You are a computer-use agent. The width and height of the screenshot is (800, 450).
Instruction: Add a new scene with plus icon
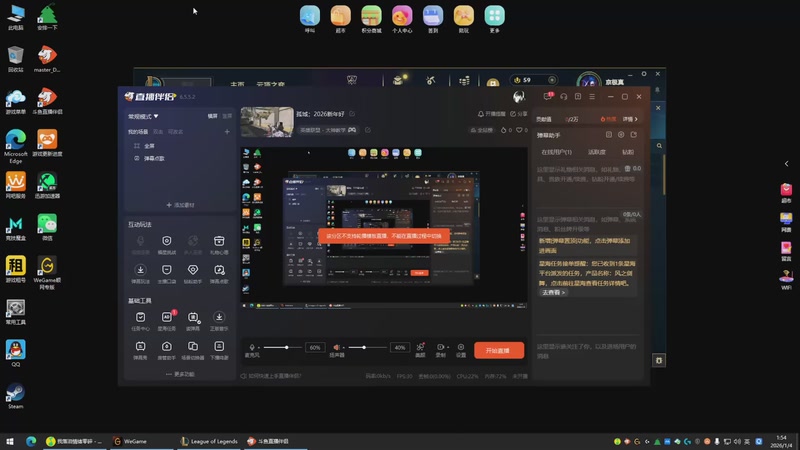[x=227, y=132]
